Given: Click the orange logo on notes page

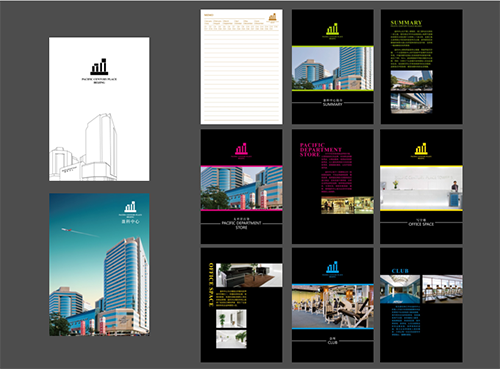Looking at the screenshot, I should (273, 17).
